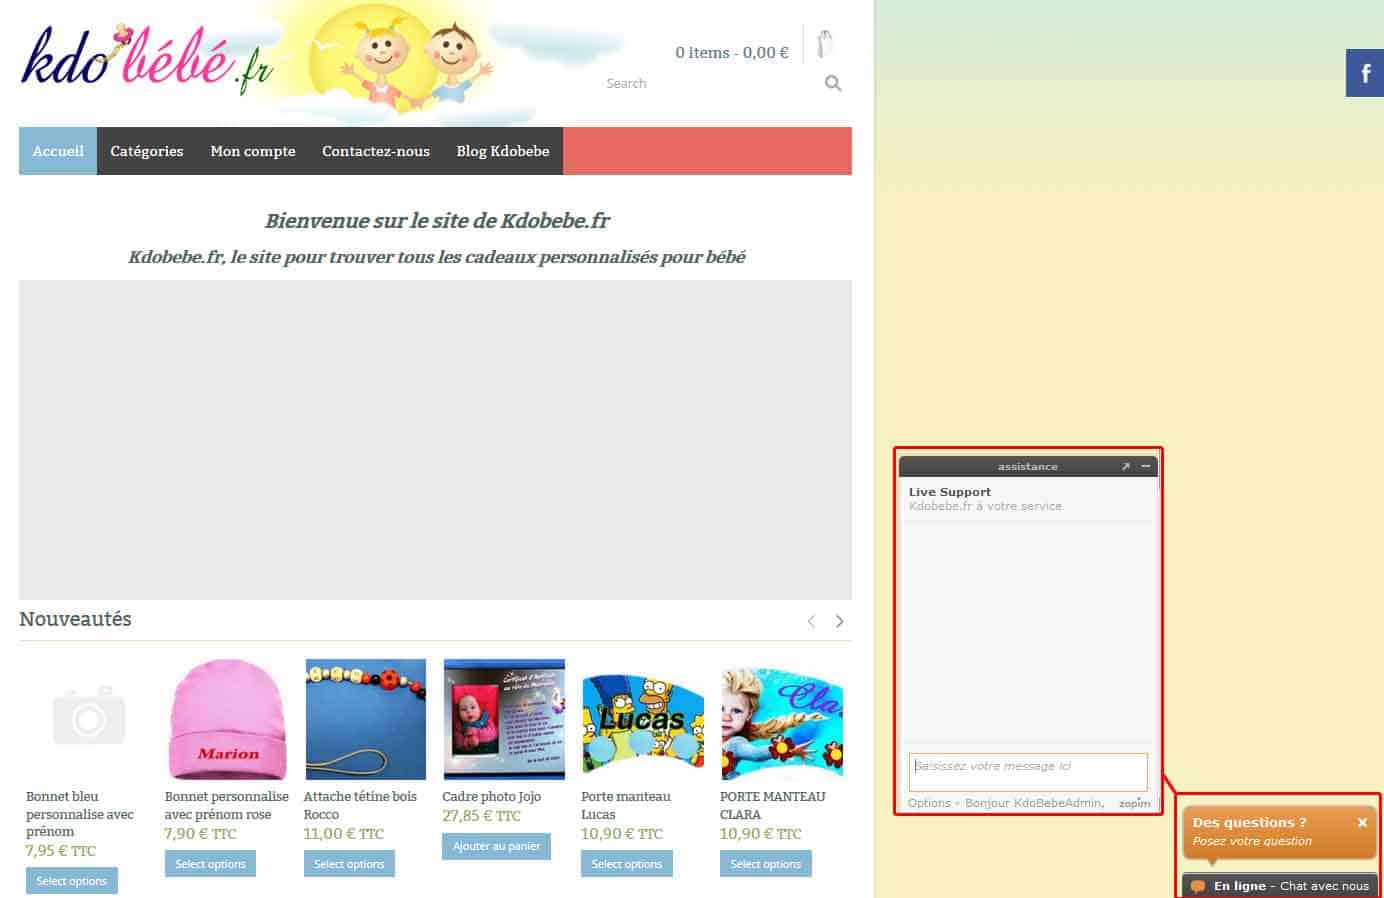Screen dimensions: 1384x898
Task: Show next Nouveautés products
Action: coord(839,621)
